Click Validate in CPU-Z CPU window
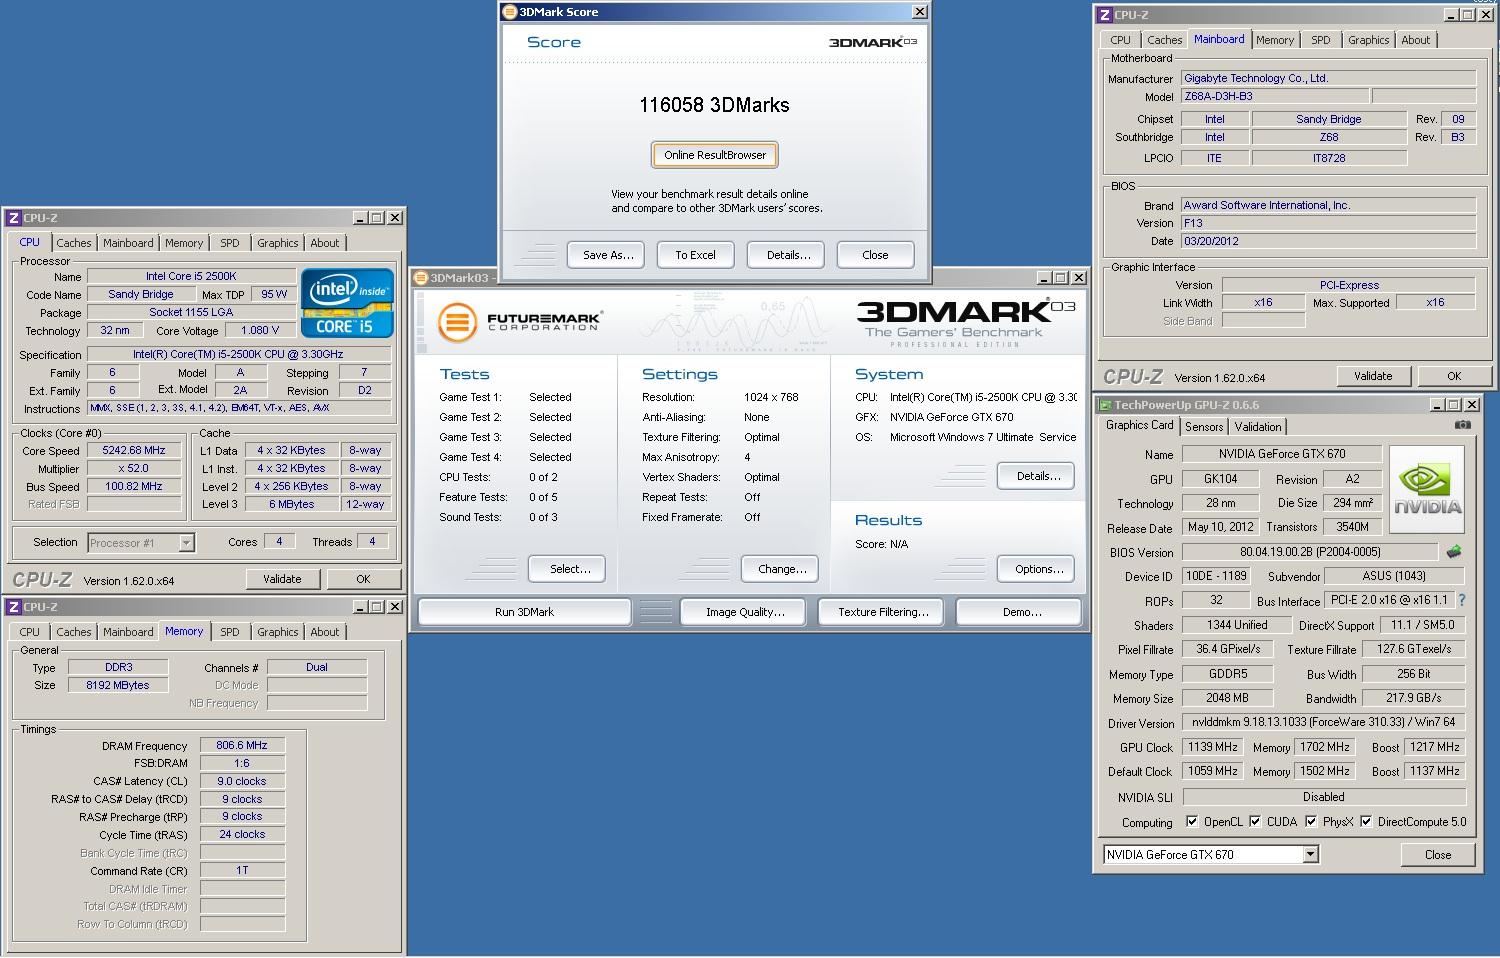The height and width of the screenshot is (958, 1500). click(x=282, y=579)
